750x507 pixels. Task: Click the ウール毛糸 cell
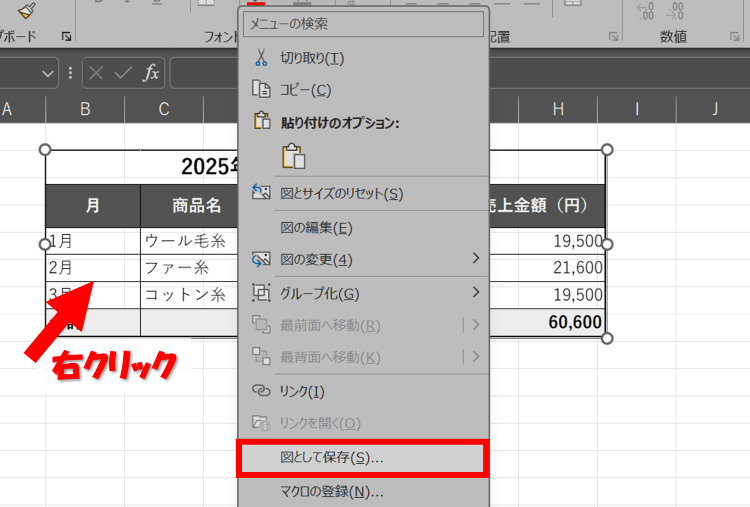[189, 241]
